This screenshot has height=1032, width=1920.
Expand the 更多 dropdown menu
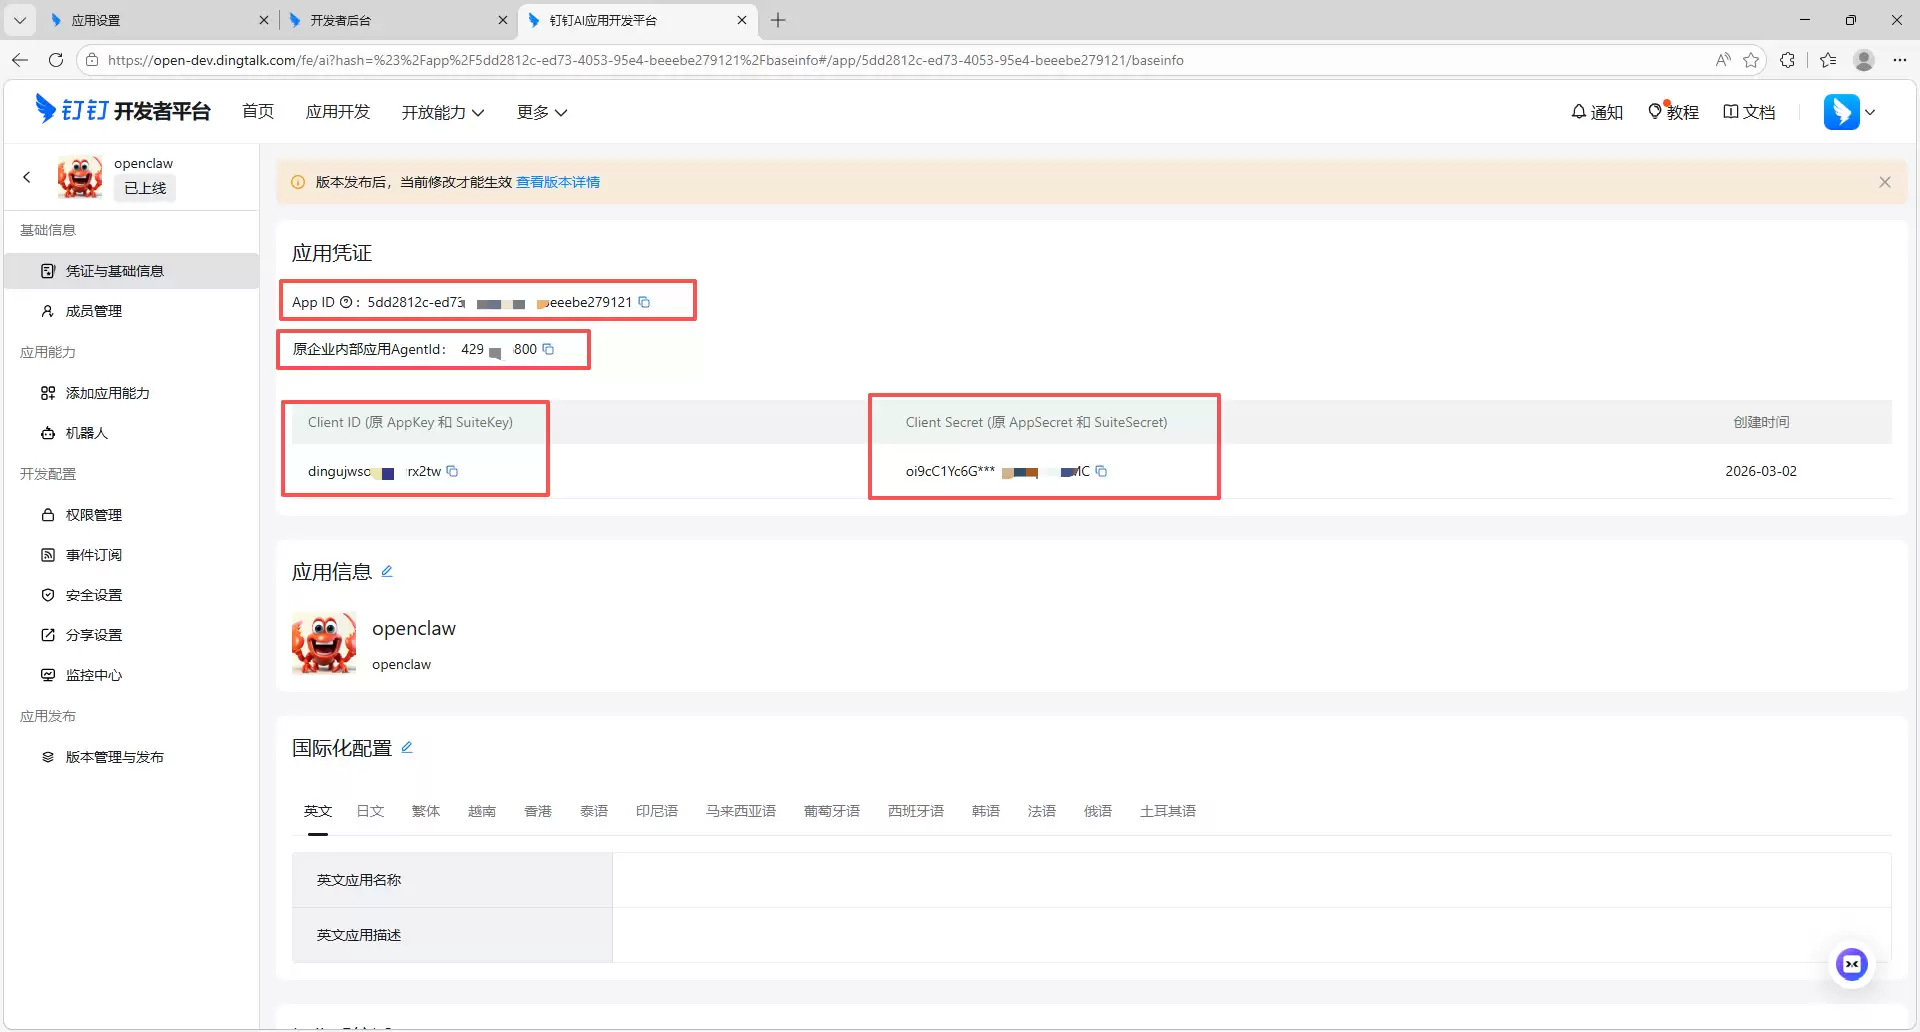pyautogui.click(x=541, y=112)
